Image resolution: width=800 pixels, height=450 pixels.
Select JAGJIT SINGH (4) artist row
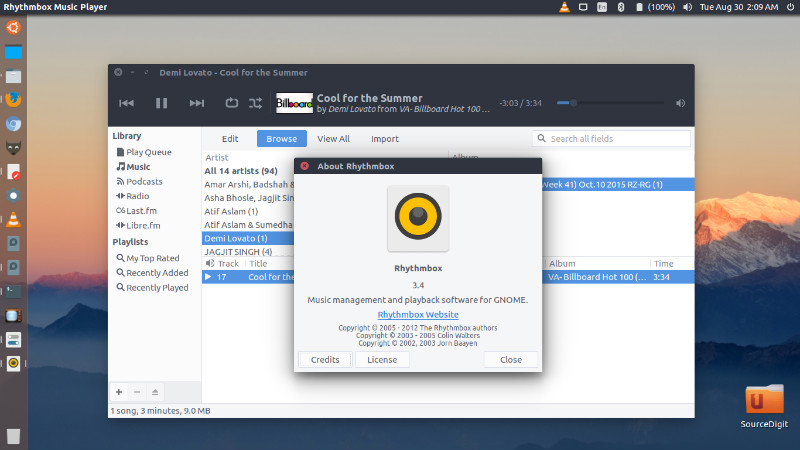coord(248,252)
